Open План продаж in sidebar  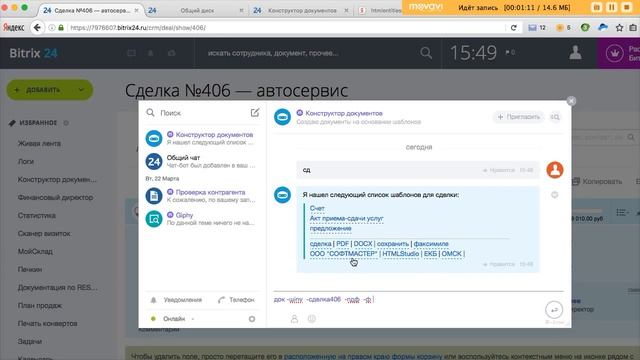[x=40, y=305]
